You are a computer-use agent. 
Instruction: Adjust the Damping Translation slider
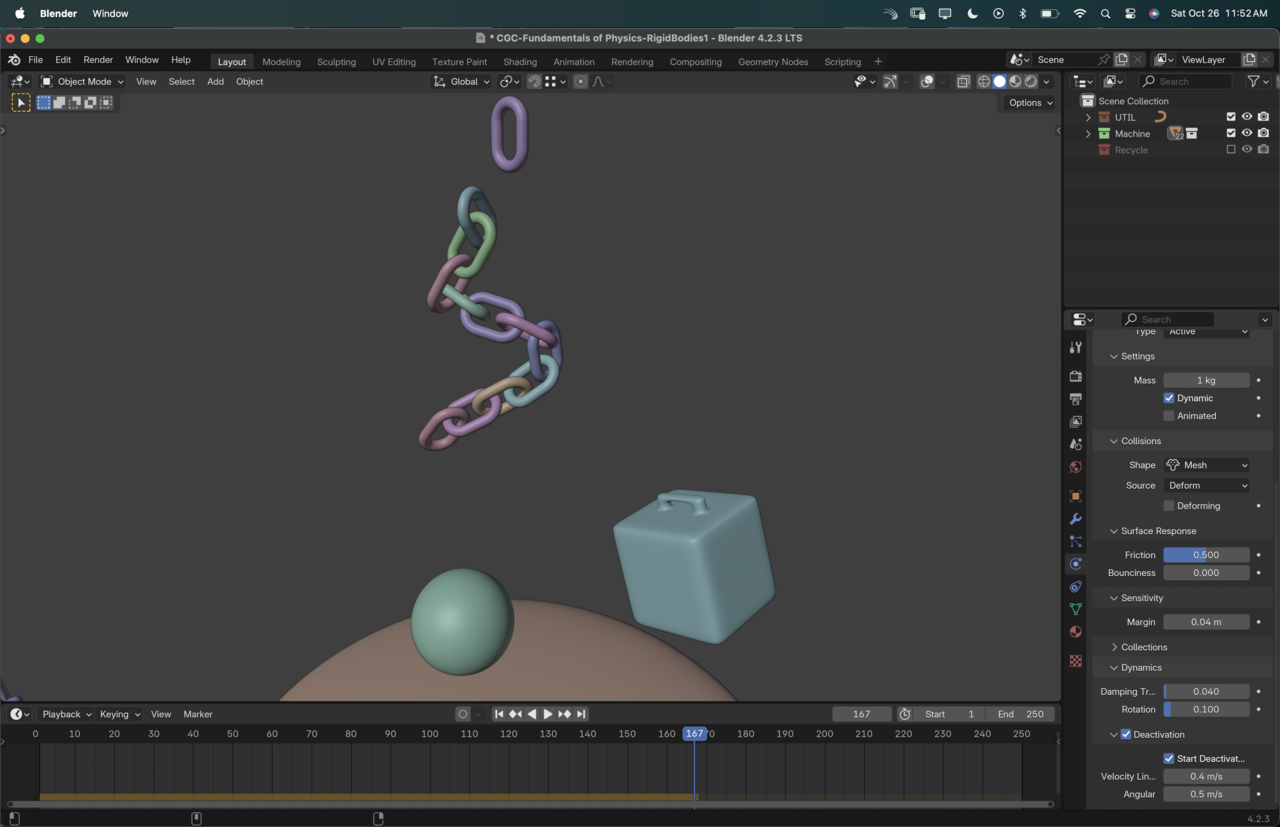click(x=1206, y=691)
